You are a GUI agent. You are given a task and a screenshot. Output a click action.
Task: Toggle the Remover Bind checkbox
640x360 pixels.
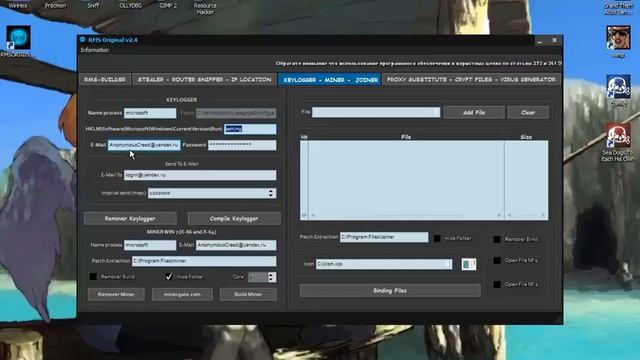(497, 239)
